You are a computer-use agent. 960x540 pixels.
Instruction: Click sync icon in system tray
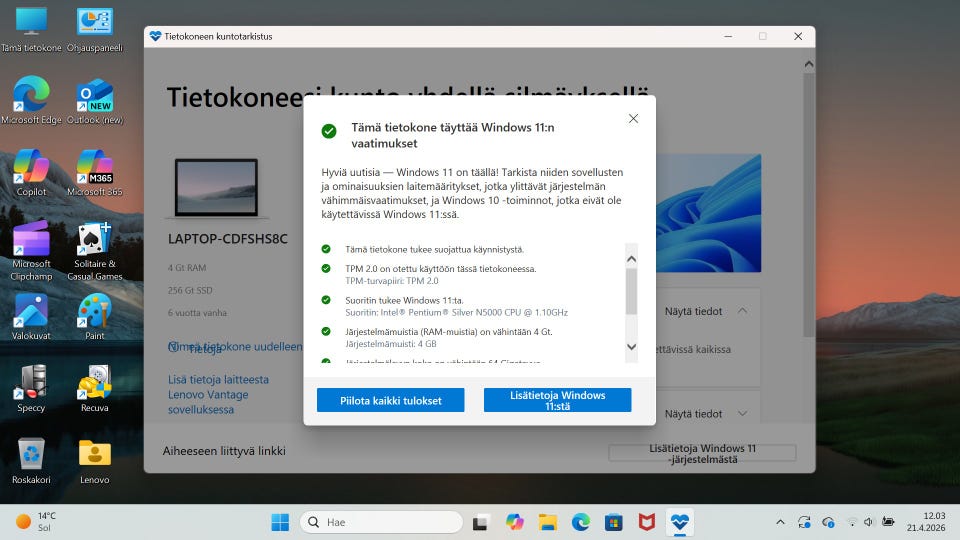tap(804, 522)
